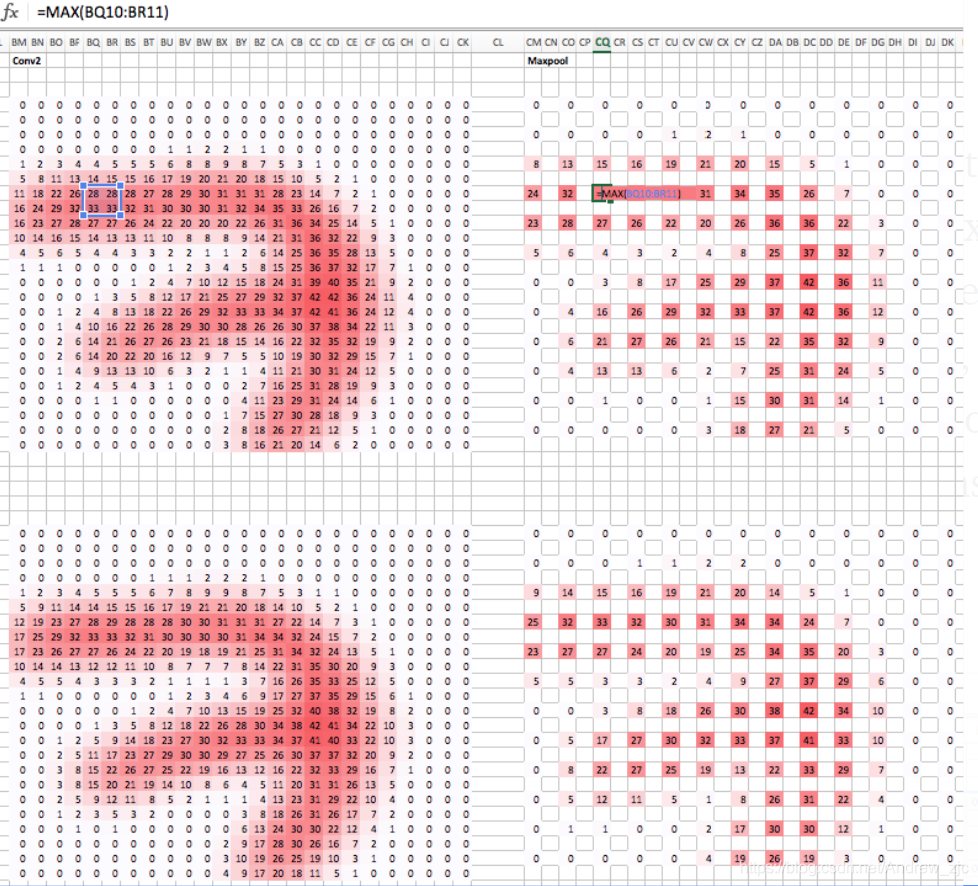Select column header BQ
The height and width of the screenshot is (886, 978).
(x=93, y=42)
